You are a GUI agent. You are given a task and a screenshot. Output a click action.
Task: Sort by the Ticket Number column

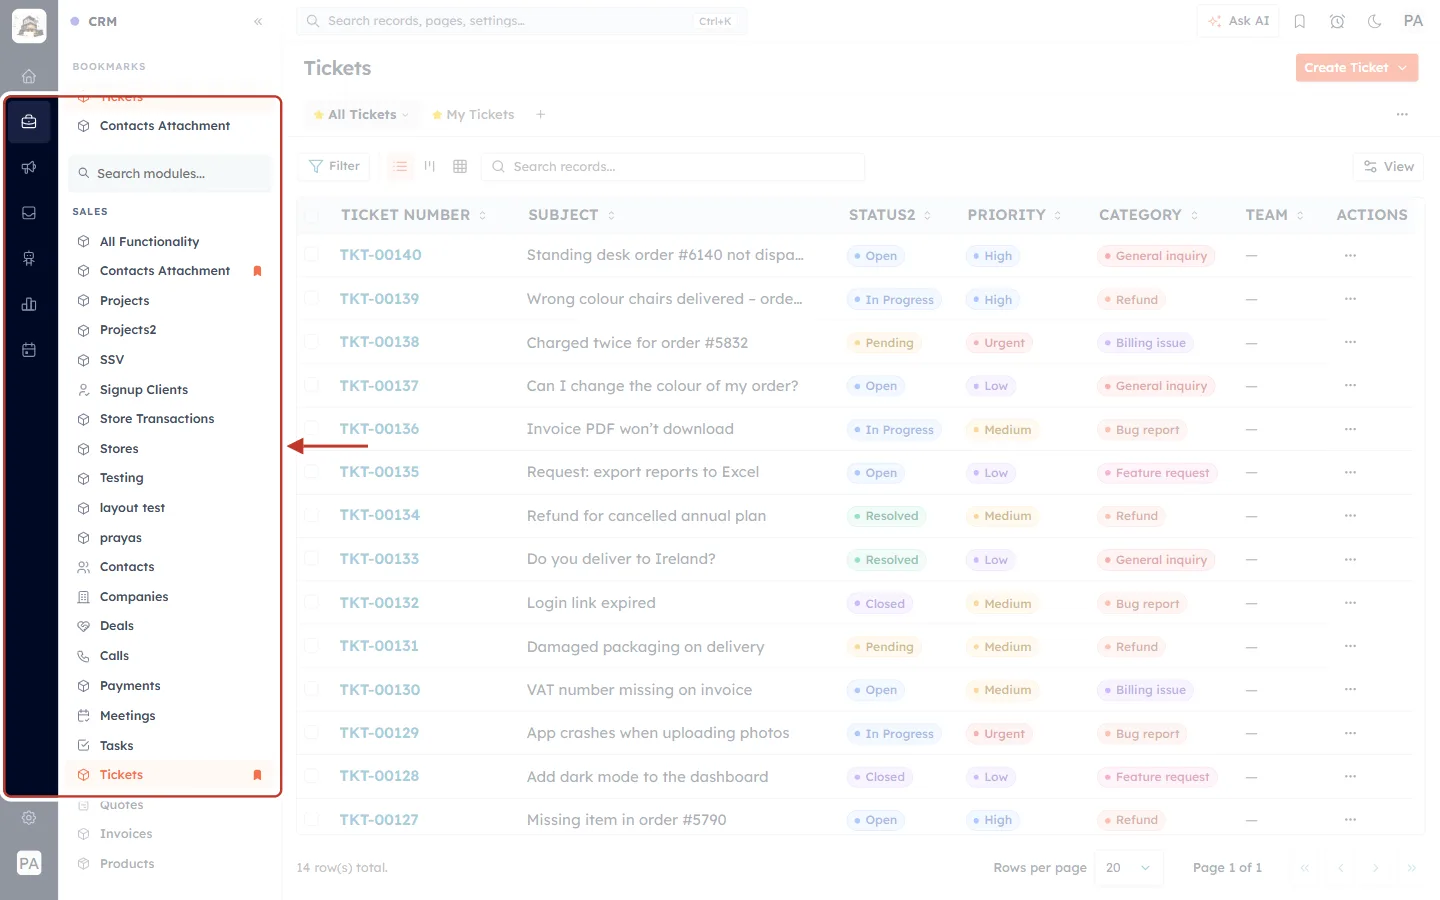[413, 215]
